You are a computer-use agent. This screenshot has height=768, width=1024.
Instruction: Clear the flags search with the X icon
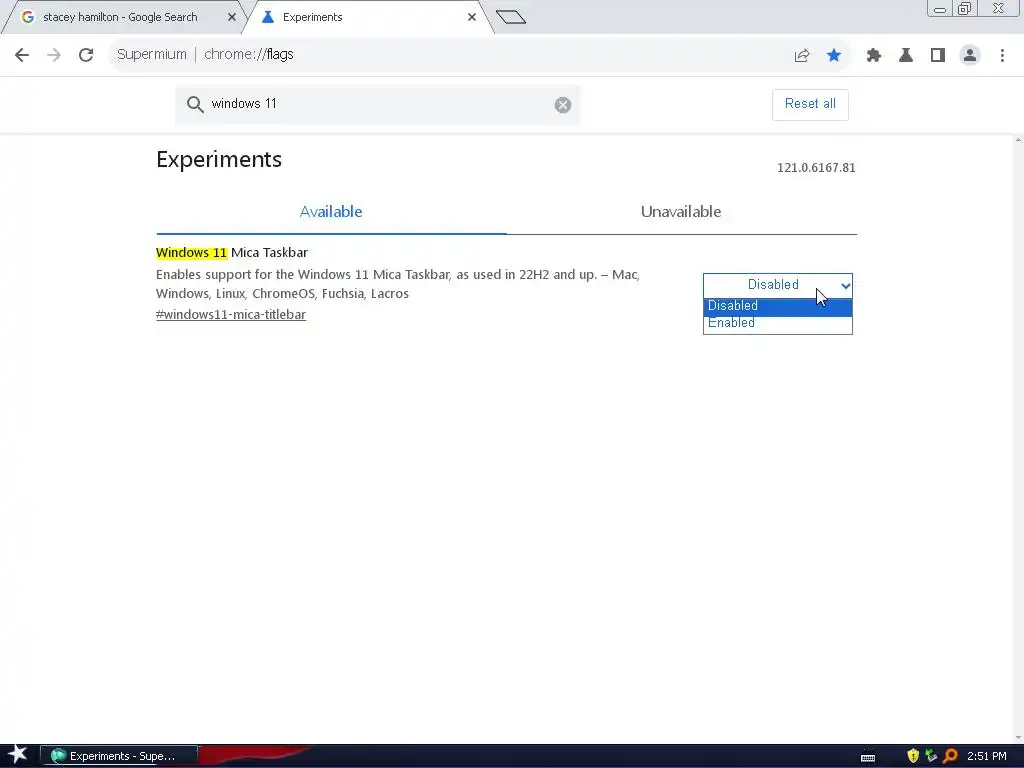click(x=563, y=104)
